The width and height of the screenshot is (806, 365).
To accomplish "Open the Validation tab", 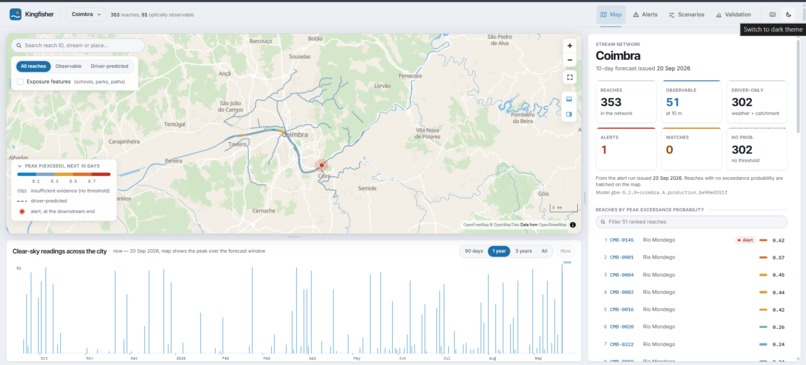I will click(x=733, y=15).
